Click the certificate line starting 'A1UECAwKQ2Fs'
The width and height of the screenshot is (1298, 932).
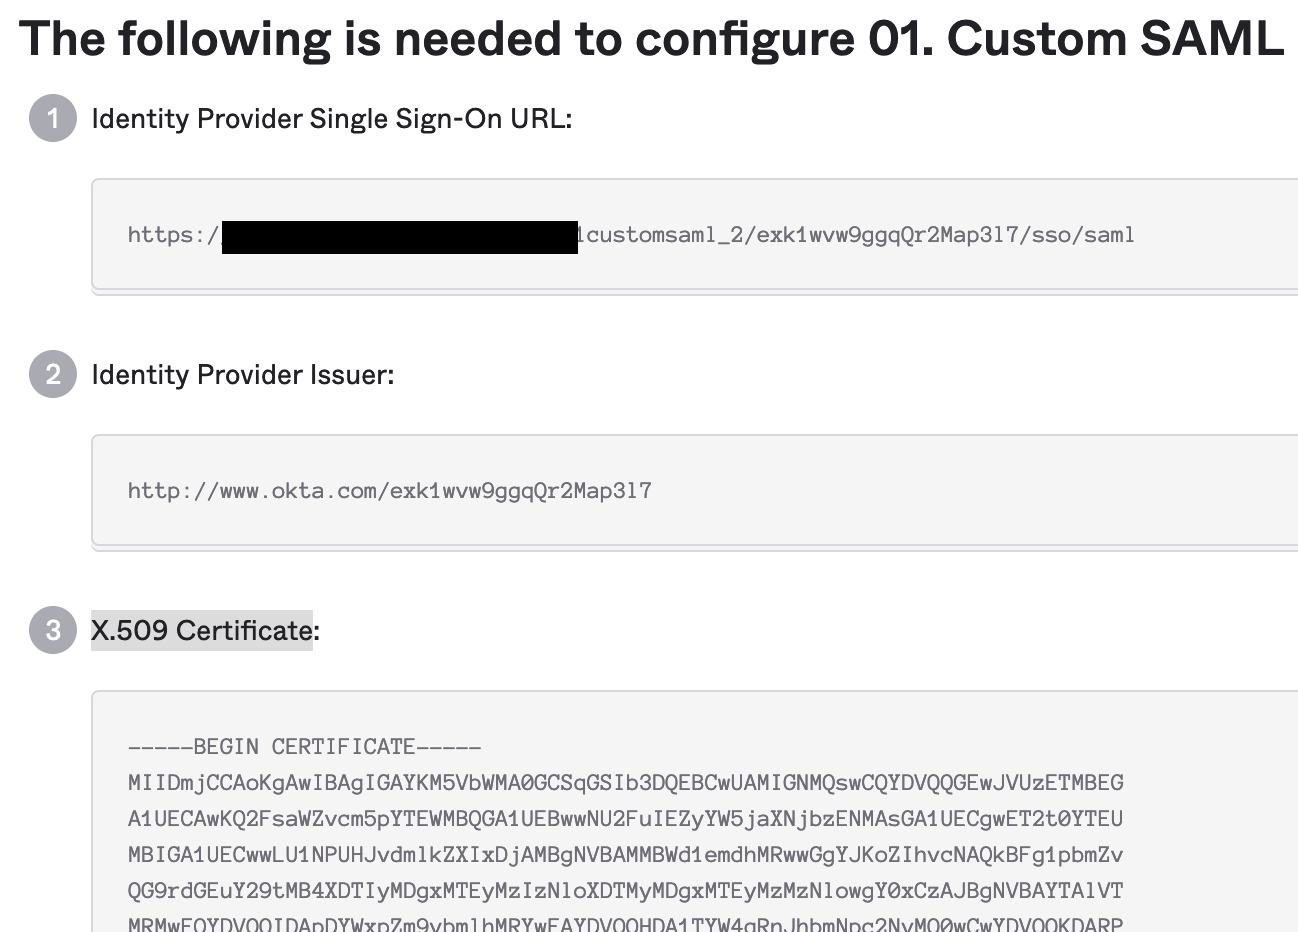click(625, 819)
